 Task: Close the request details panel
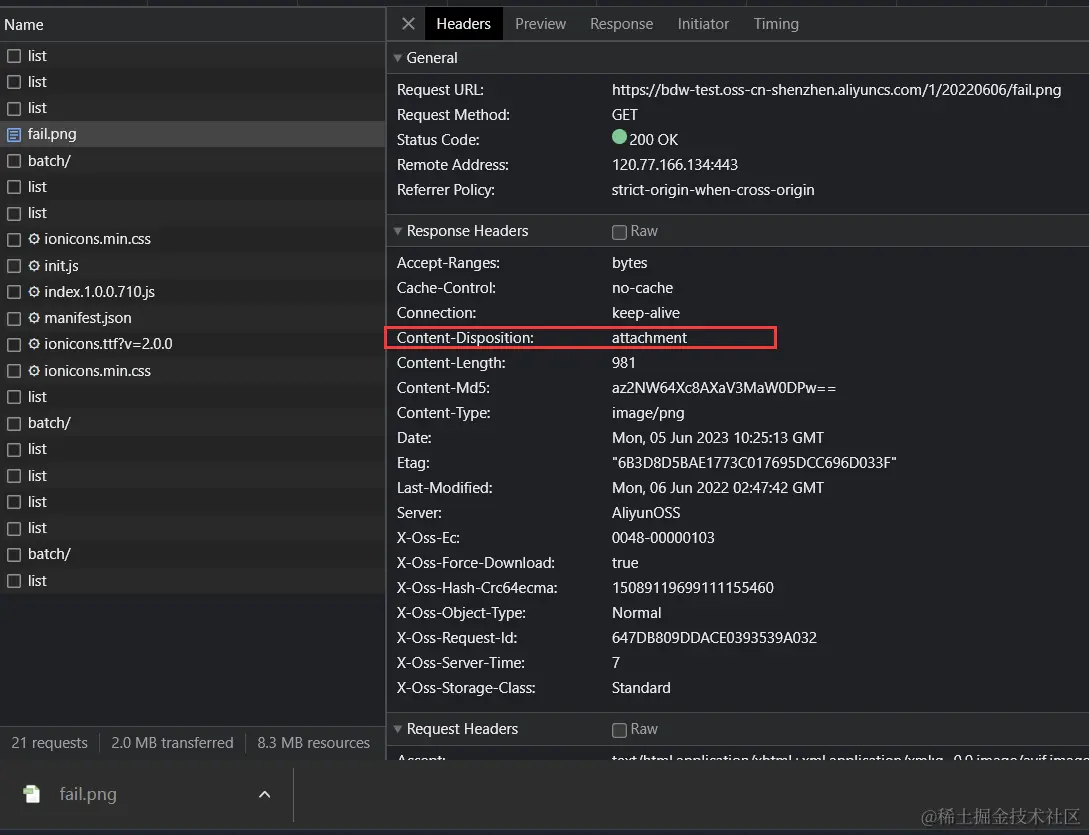pyautogui.click(x=408, y=24)
